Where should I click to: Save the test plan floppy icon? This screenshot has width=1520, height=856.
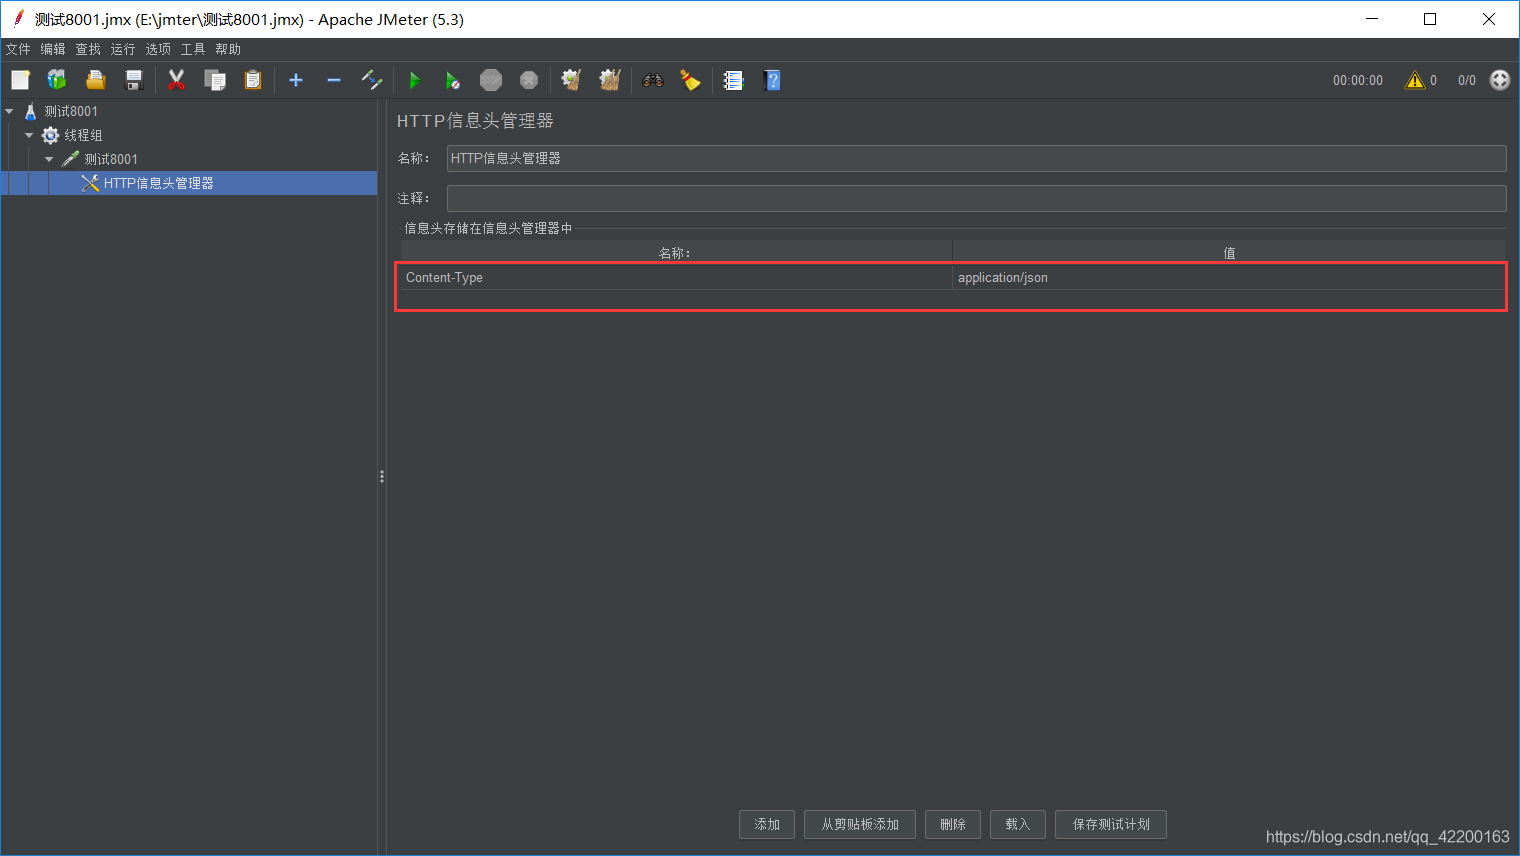tap(134, 80)
